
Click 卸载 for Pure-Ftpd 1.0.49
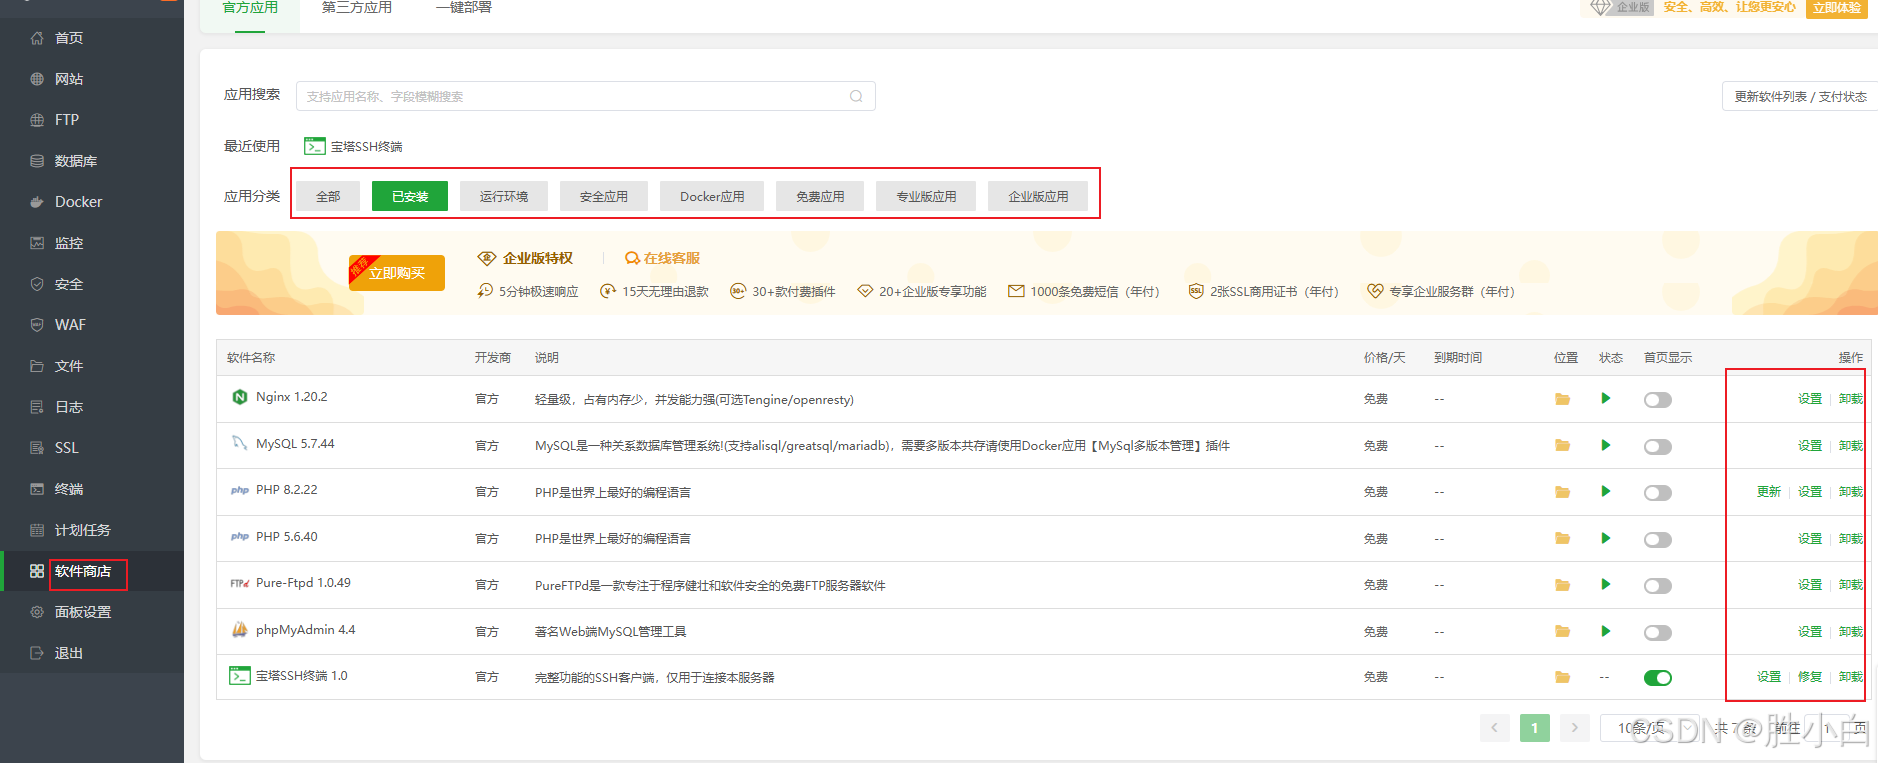(1851, 584)
